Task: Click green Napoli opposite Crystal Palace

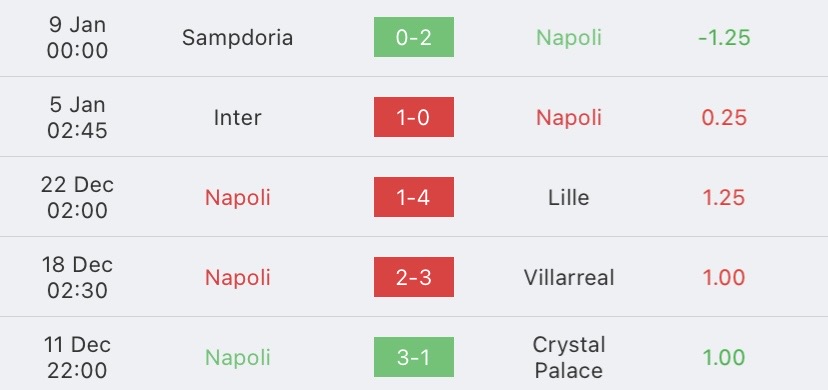Action: pos(238,358)
